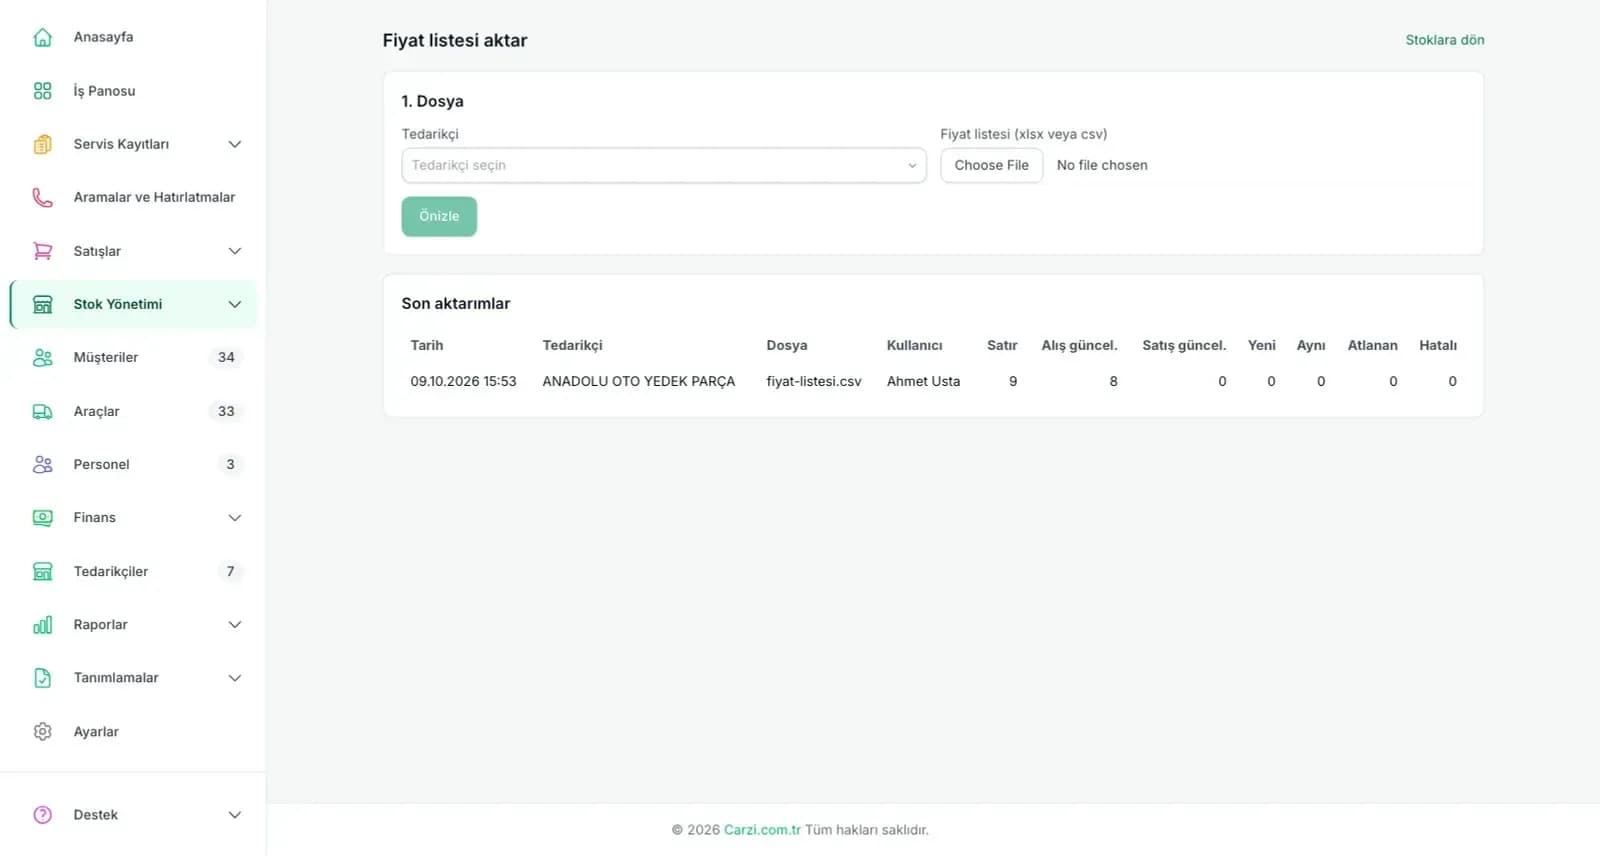Click the Finans money icon
This screenshot has height=856, width=1600.
pyautogui.click(x=42, y=517)
